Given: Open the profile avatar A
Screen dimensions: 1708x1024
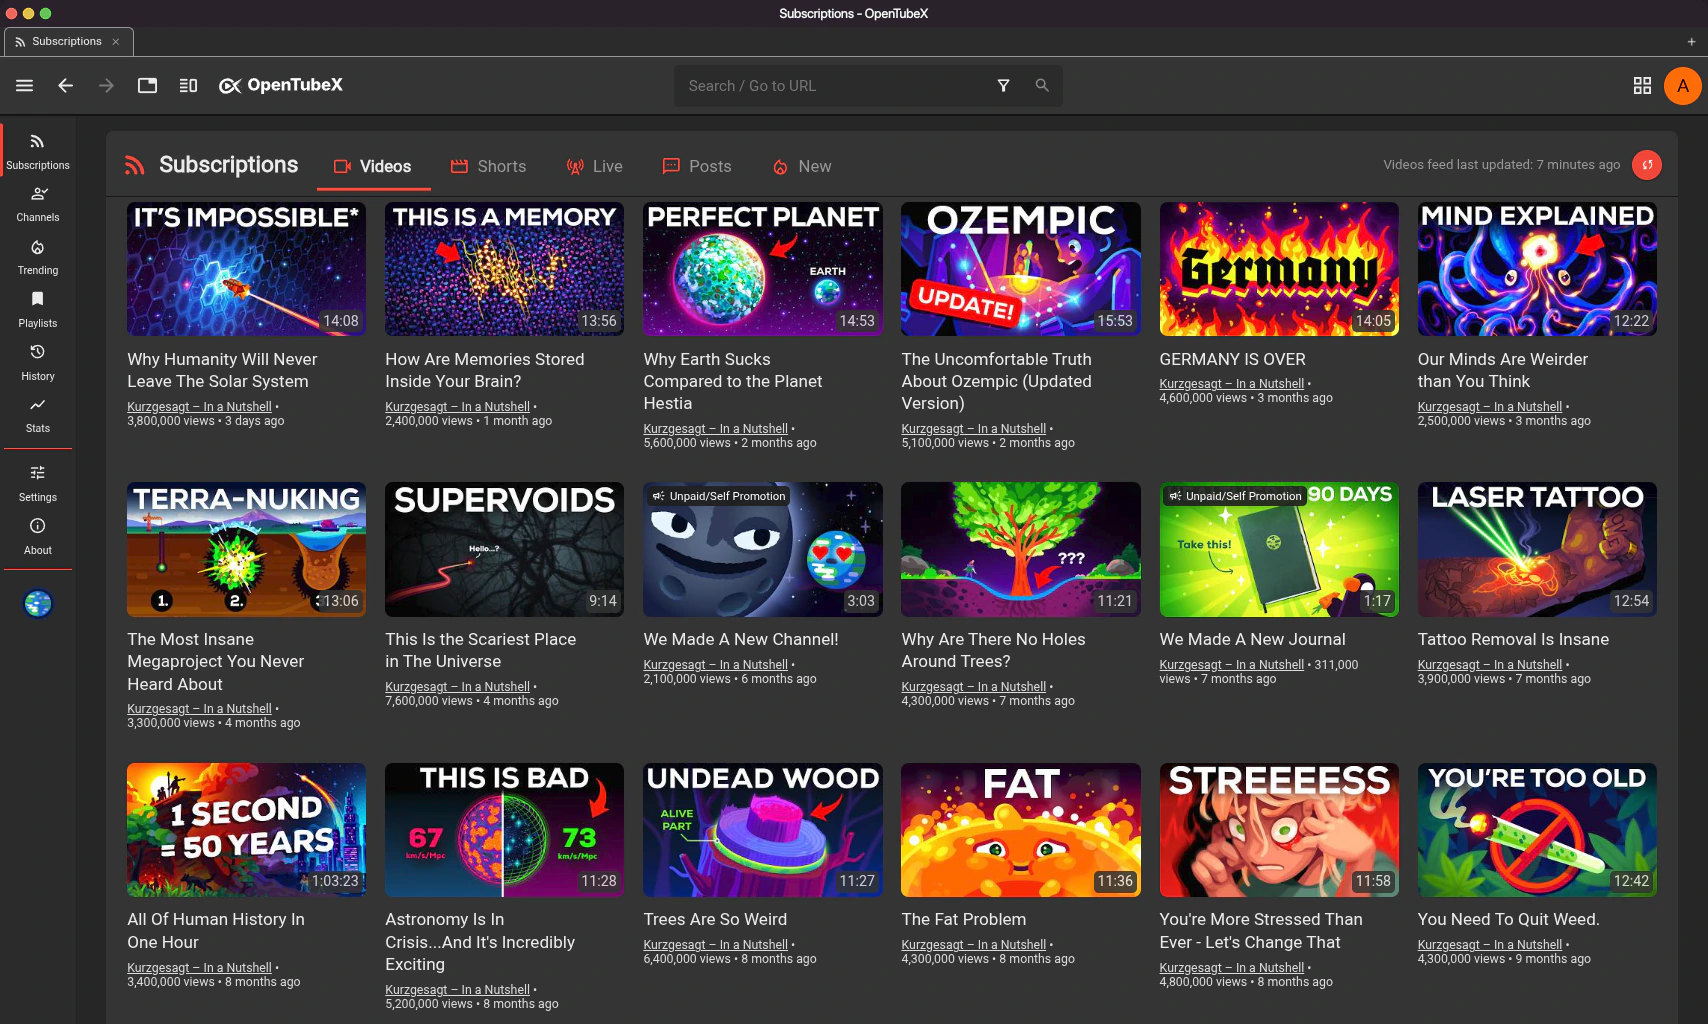Looking at the screenshot, I should pos(1683,86).
